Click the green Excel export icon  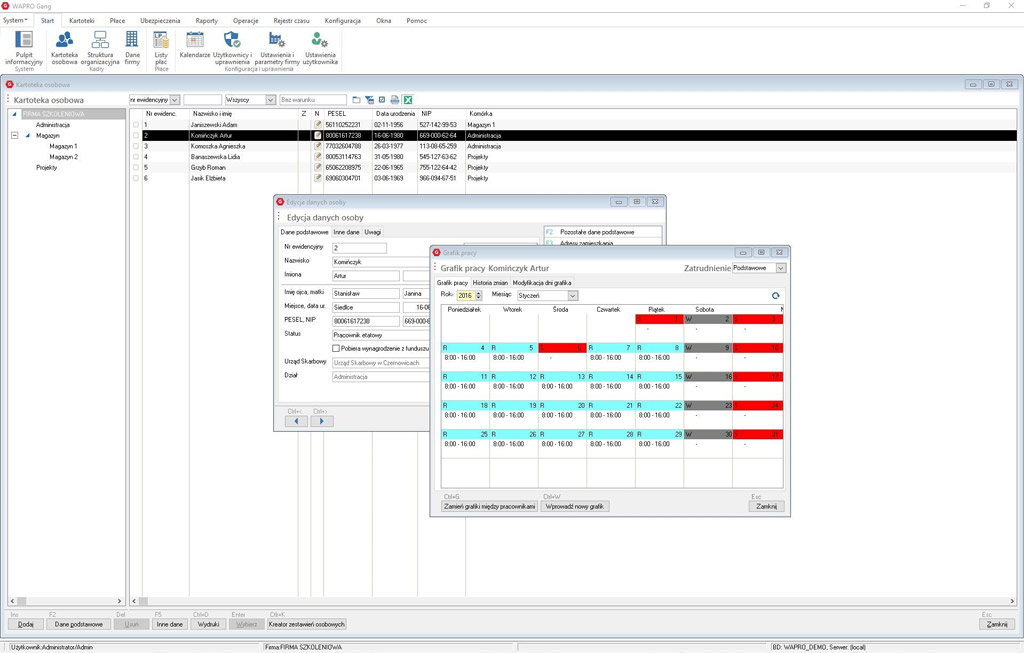click(x=408, y=100)
